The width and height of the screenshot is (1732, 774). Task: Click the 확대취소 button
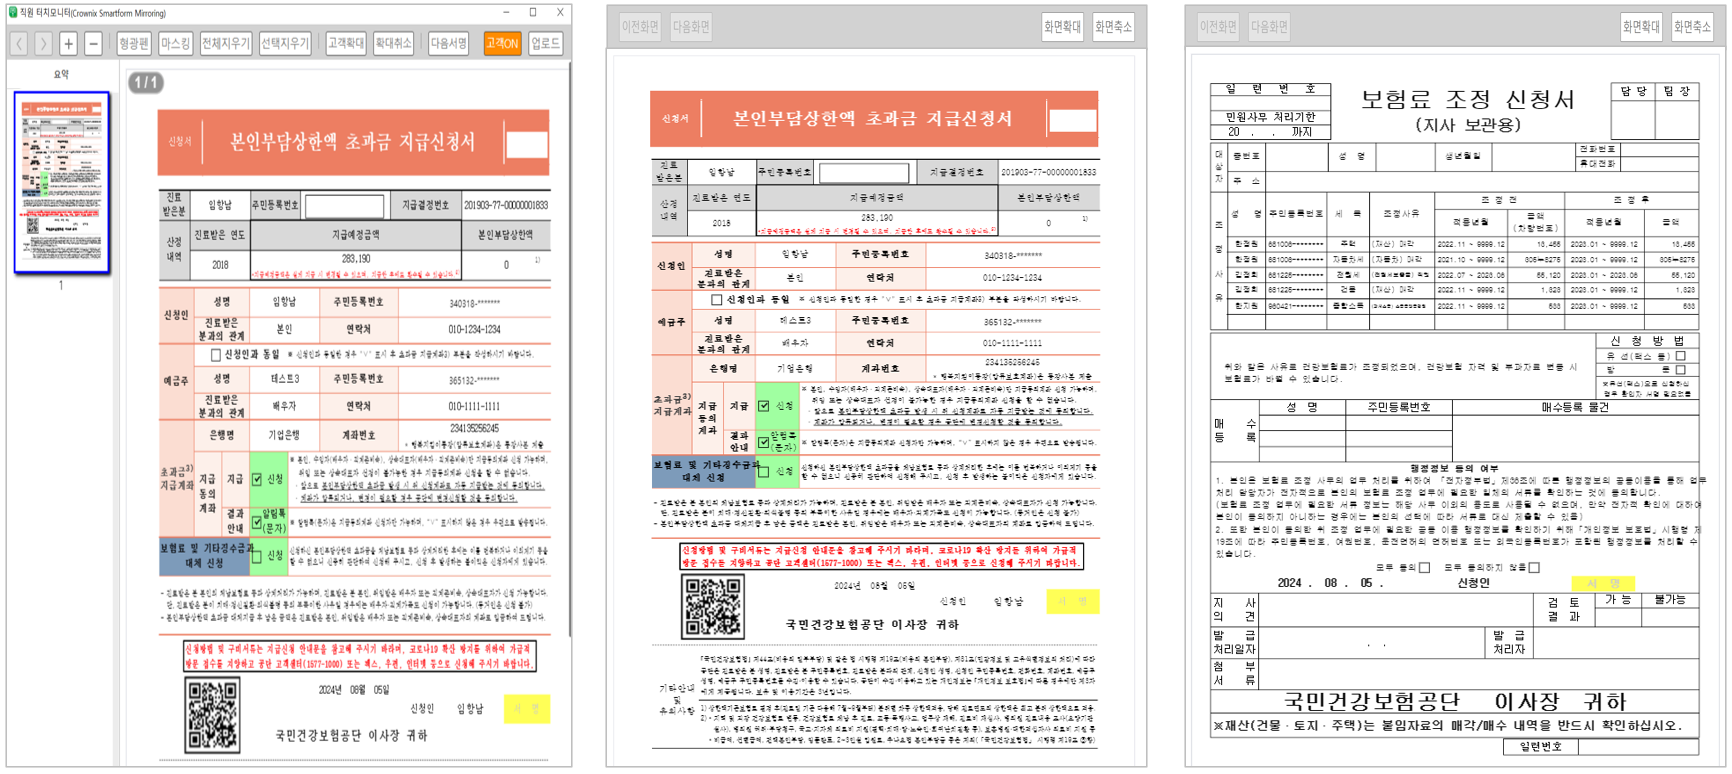tap(393, 43)
